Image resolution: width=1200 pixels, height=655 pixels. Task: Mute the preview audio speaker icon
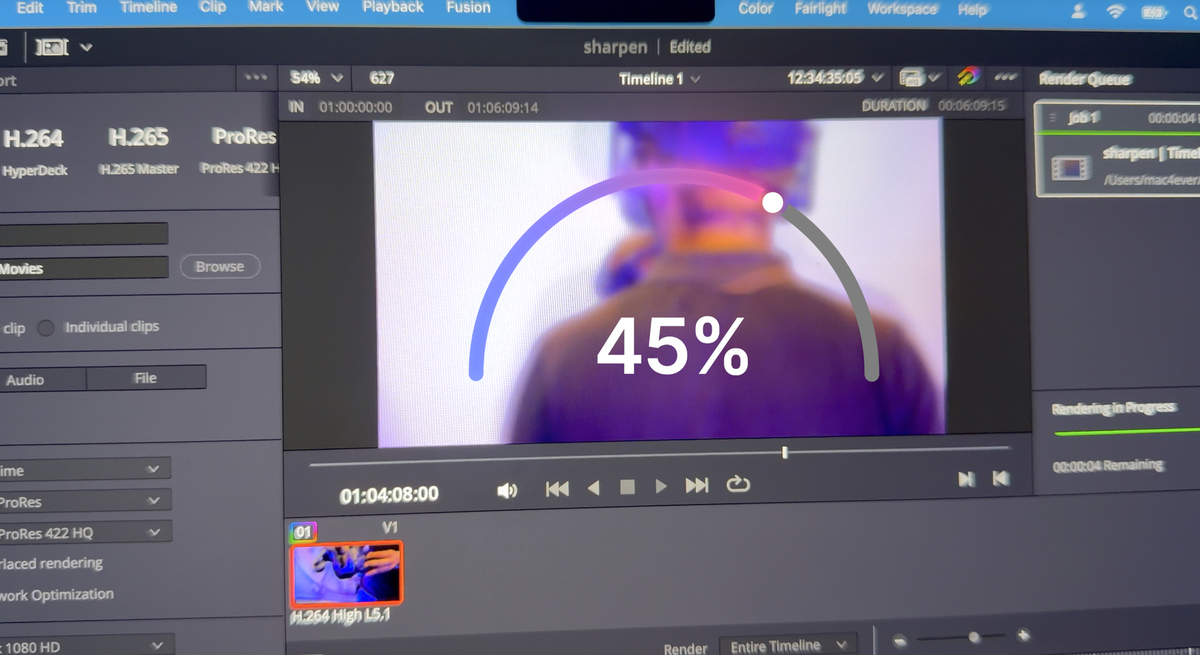[x=508, y=489]
